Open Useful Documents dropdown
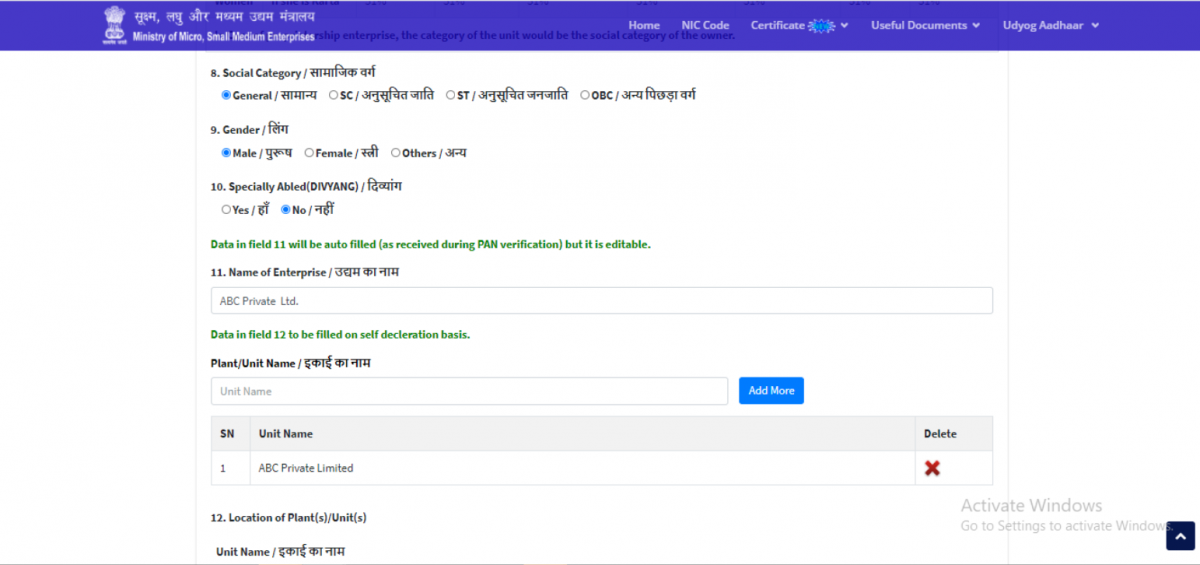The height and width of the screenshot is (565, 1200). tap(925, 25)
